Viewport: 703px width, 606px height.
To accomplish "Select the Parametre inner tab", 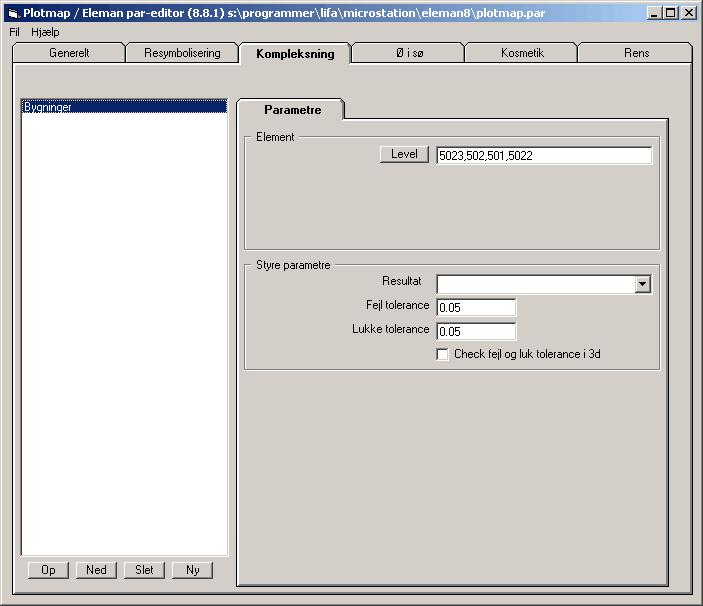I will 292,110.
